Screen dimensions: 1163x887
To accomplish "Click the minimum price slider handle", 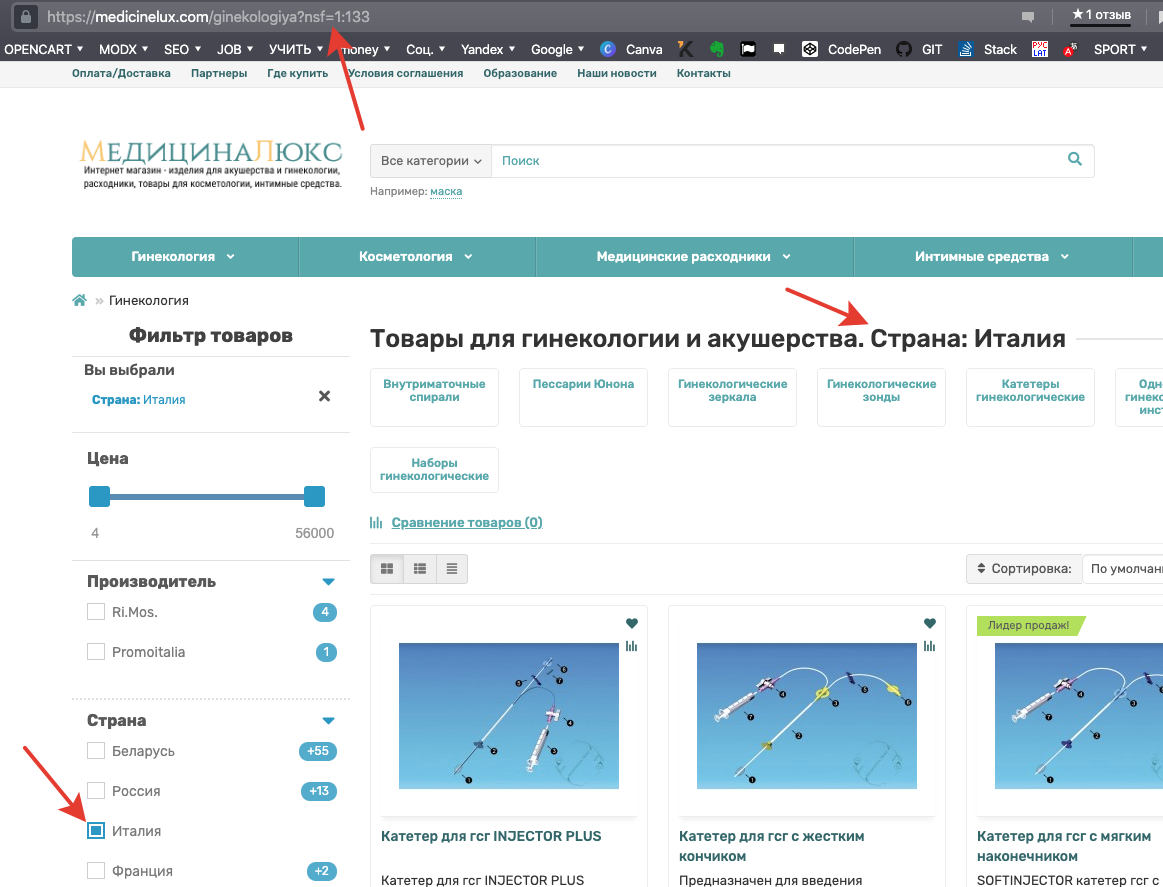I will pyautogui.click(x=99, y=496).
